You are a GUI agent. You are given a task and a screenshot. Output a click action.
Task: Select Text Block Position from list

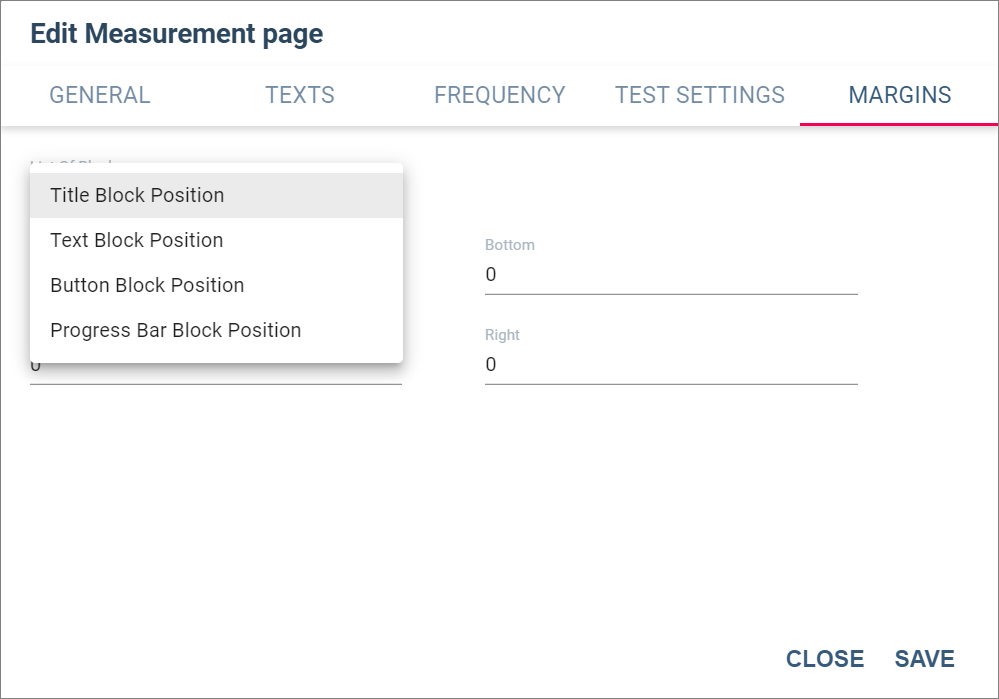click(x=216, y=240)
